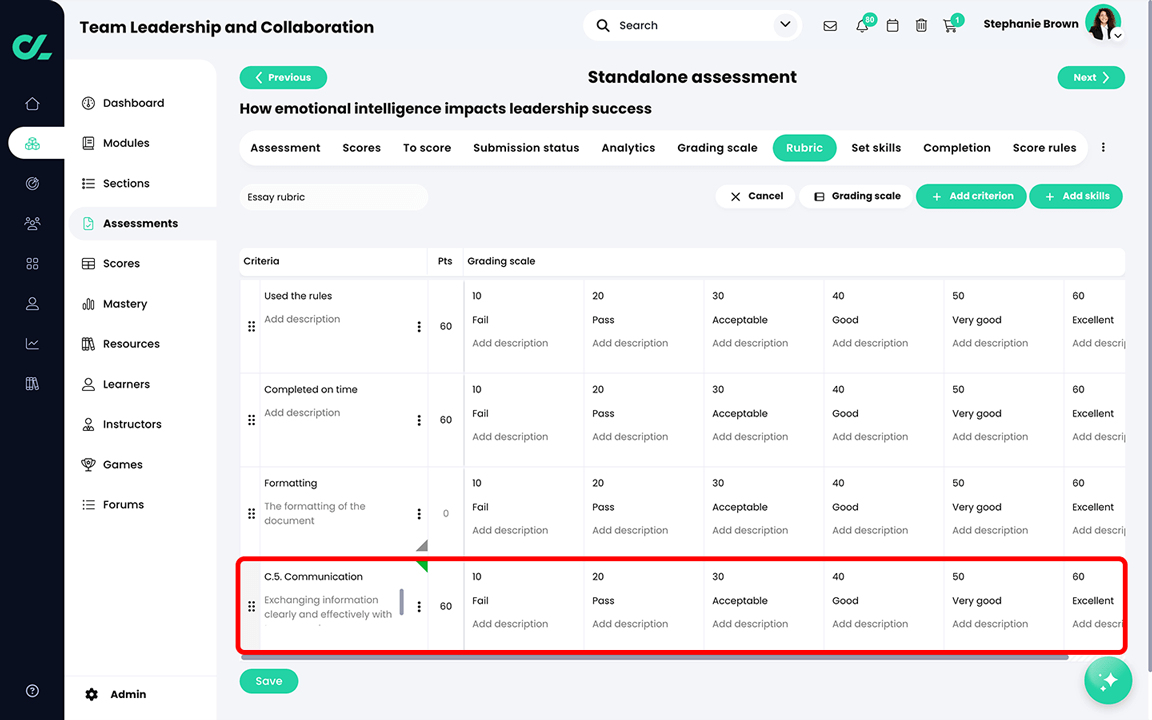
Task: Open the apps grid icon in left rail
Action: click(x=32, y=264)
